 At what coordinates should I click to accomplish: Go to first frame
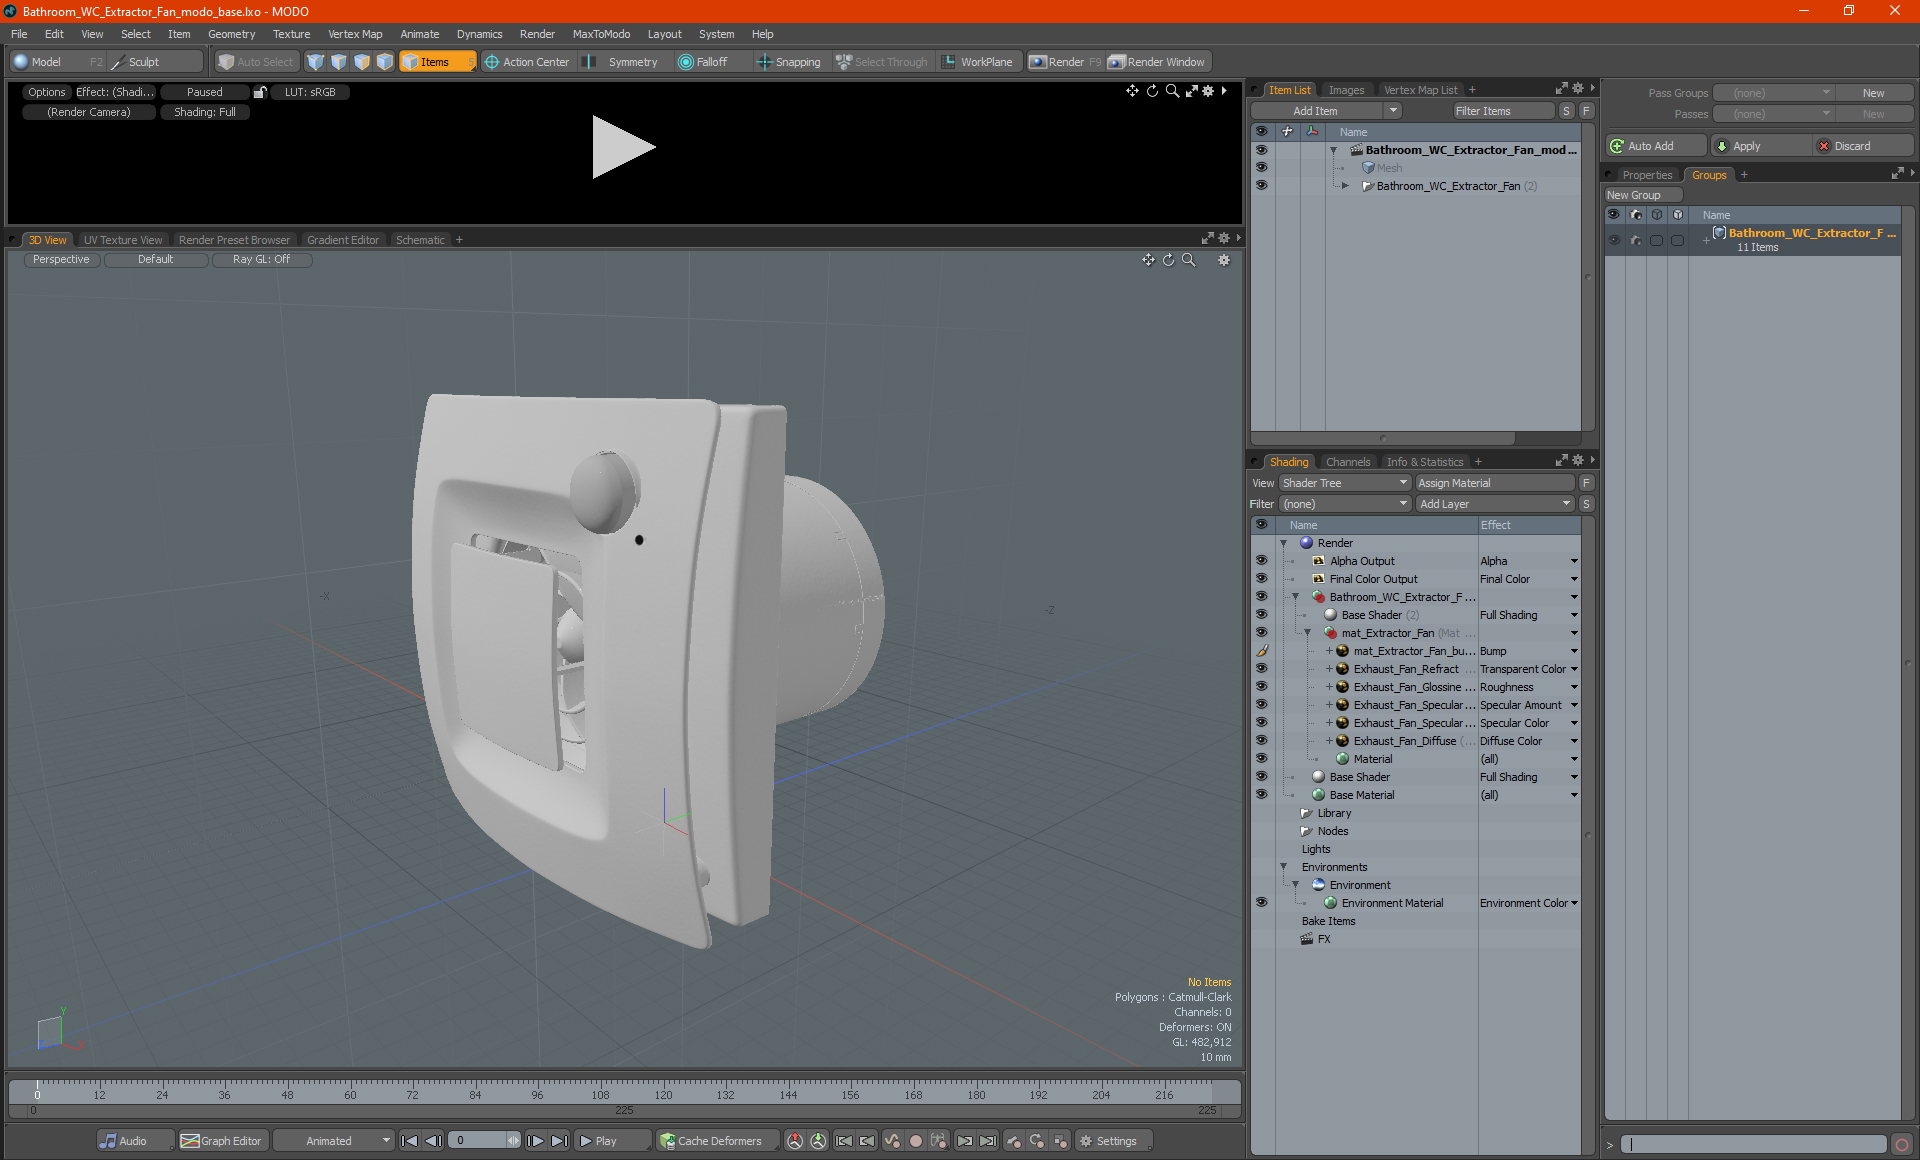click(x=409, y=1141)
